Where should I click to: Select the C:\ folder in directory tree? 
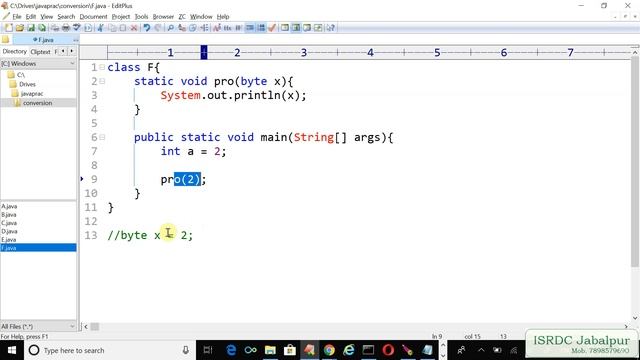[16, 75]
